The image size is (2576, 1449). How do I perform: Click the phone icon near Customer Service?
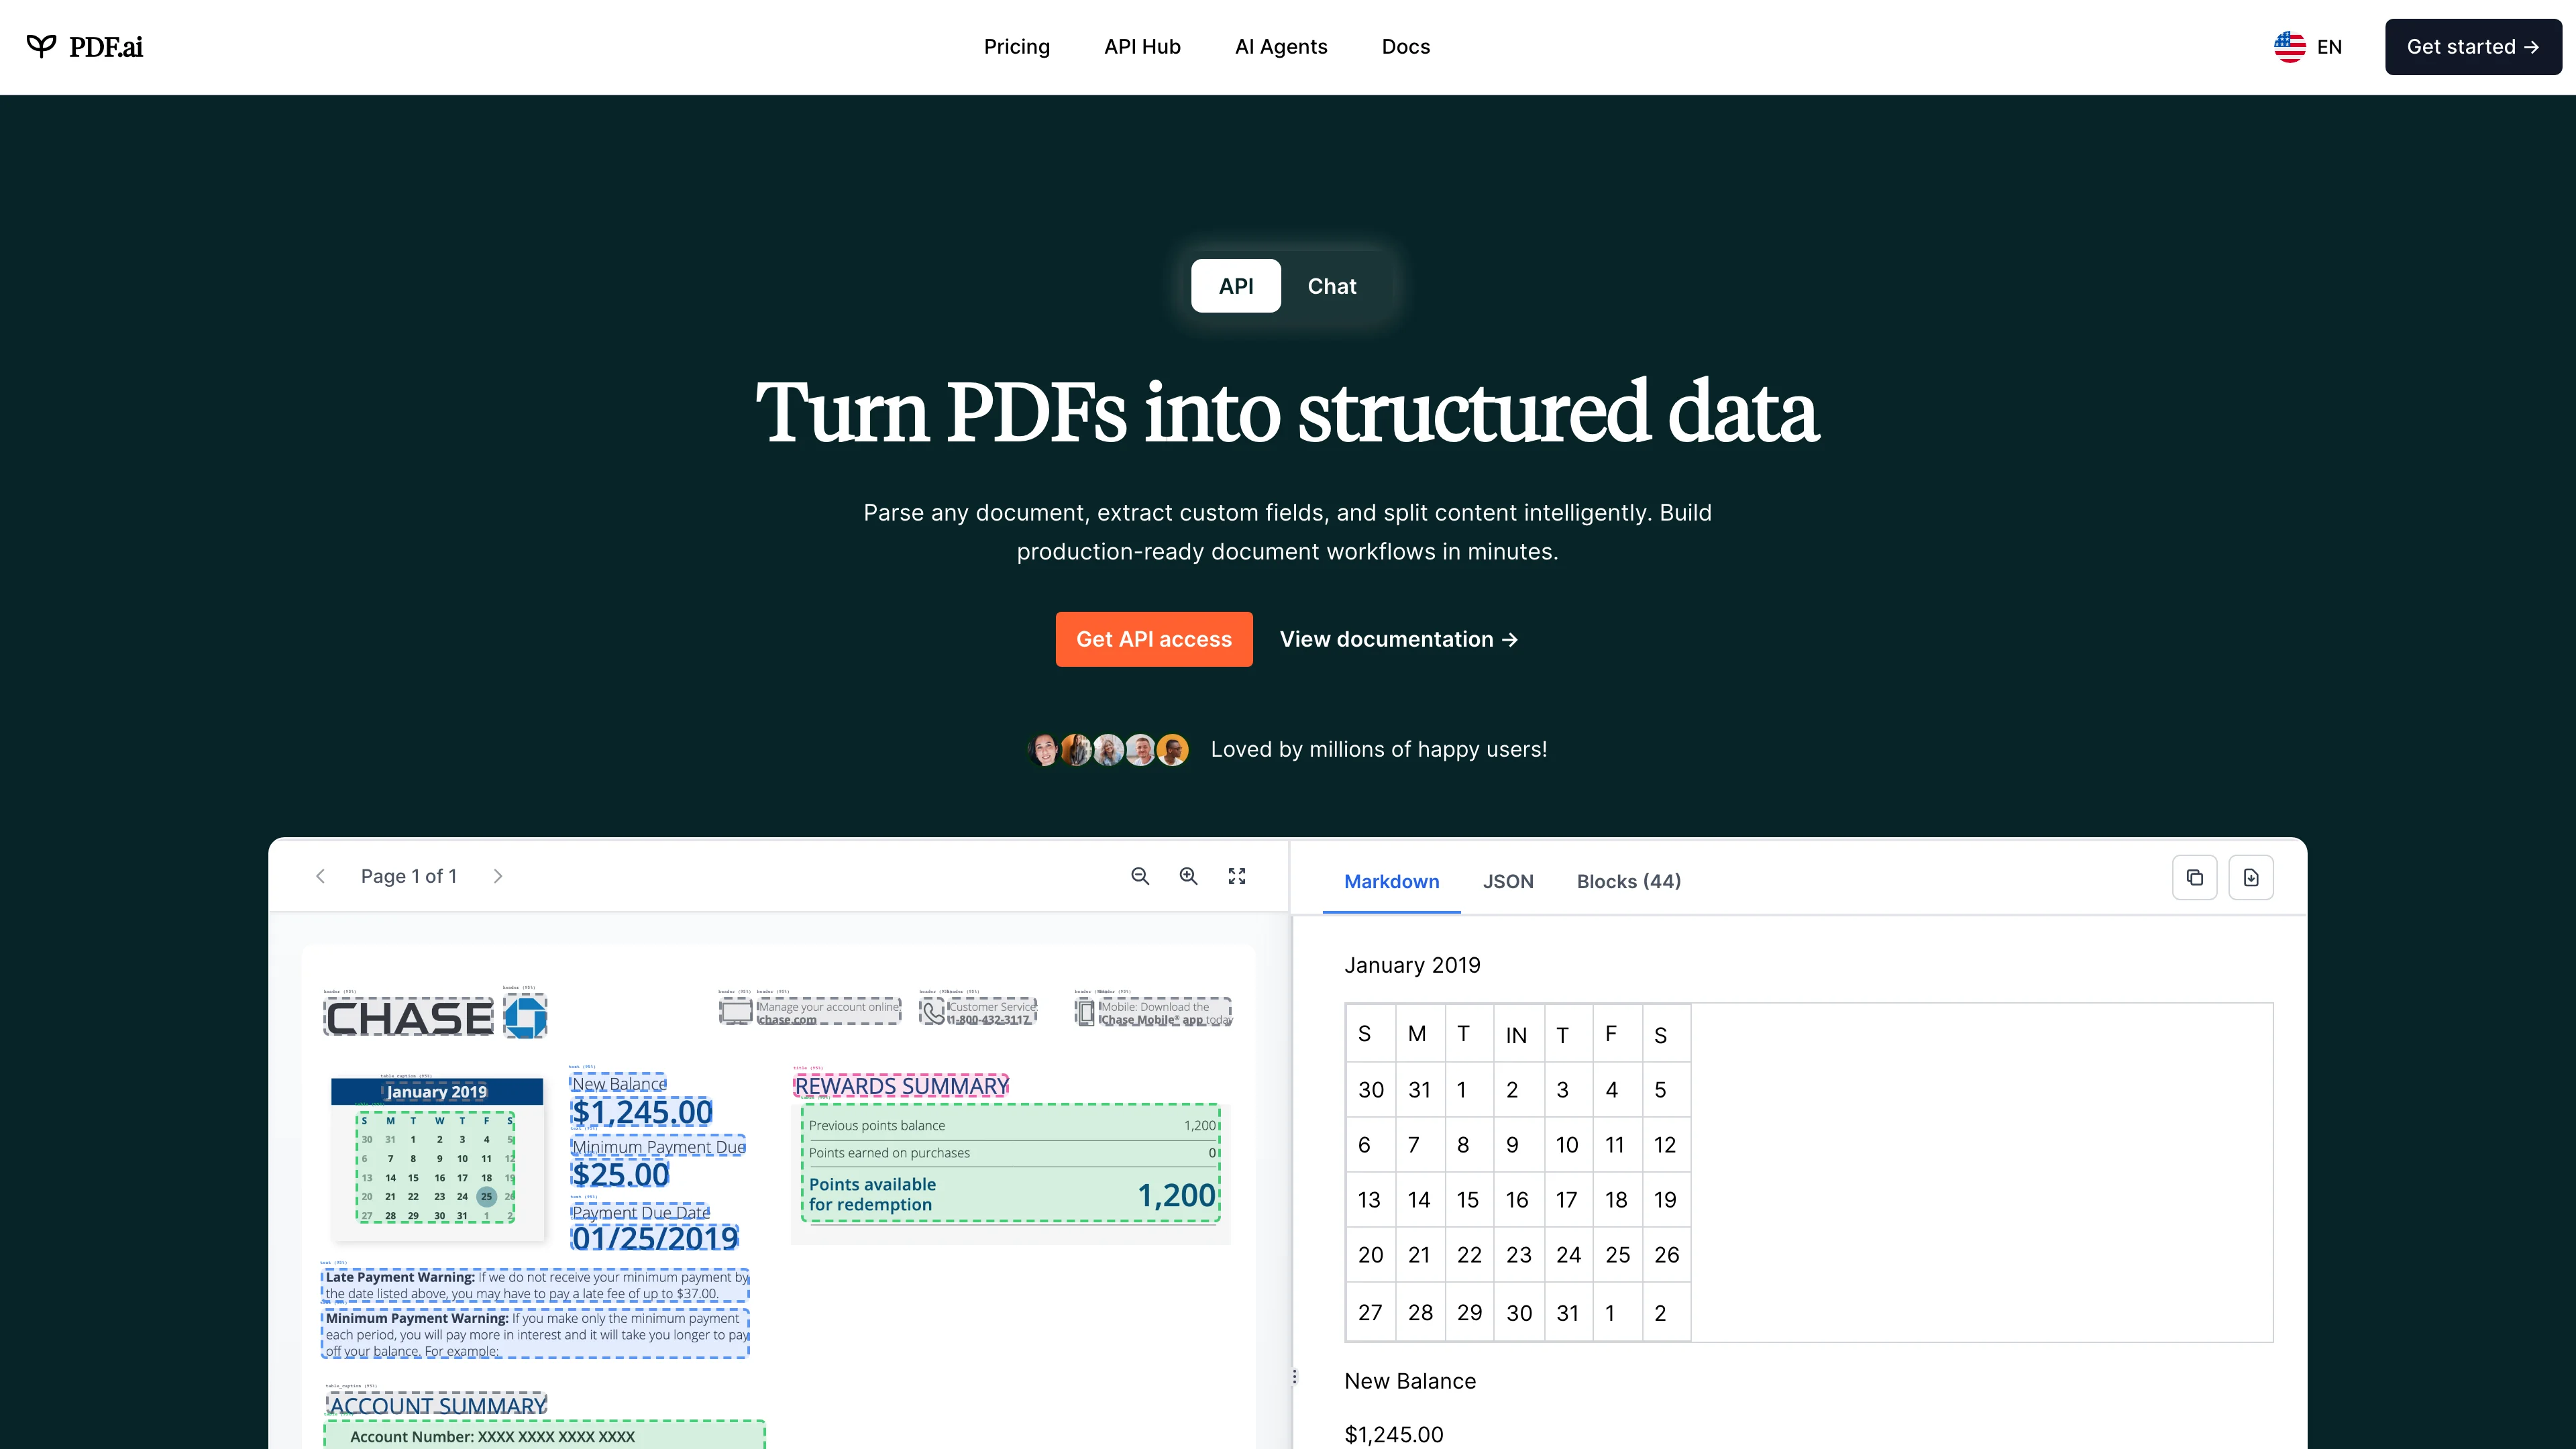tap(933, 1012)
